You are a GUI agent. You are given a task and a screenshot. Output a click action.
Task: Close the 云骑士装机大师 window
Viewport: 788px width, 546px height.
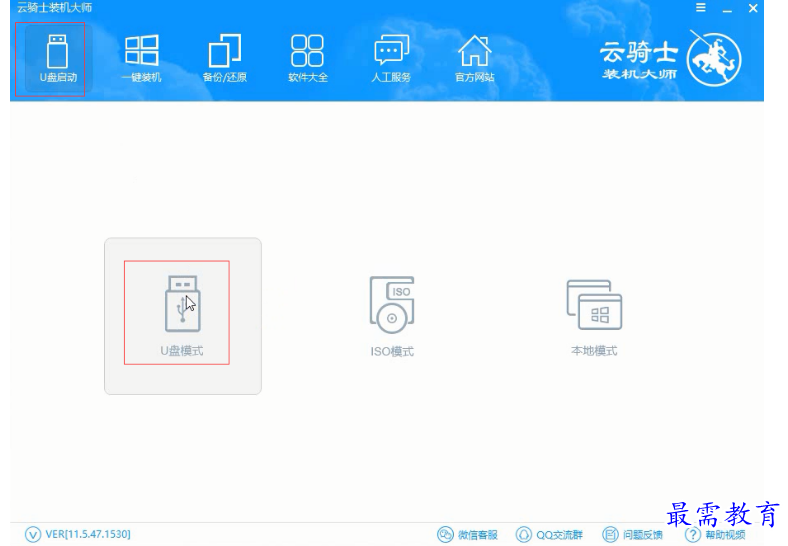point(753,8)
